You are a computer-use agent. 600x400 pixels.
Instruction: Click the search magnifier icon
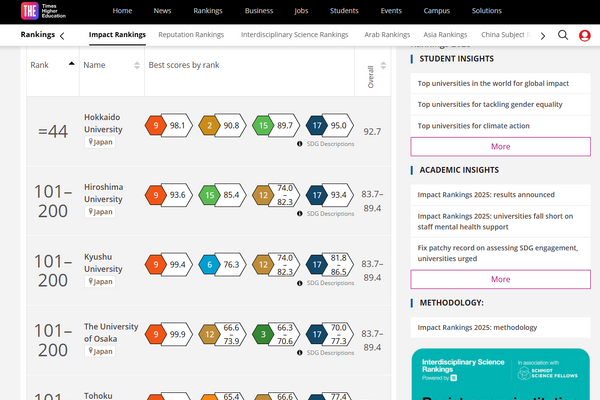[x=562, y=35]
